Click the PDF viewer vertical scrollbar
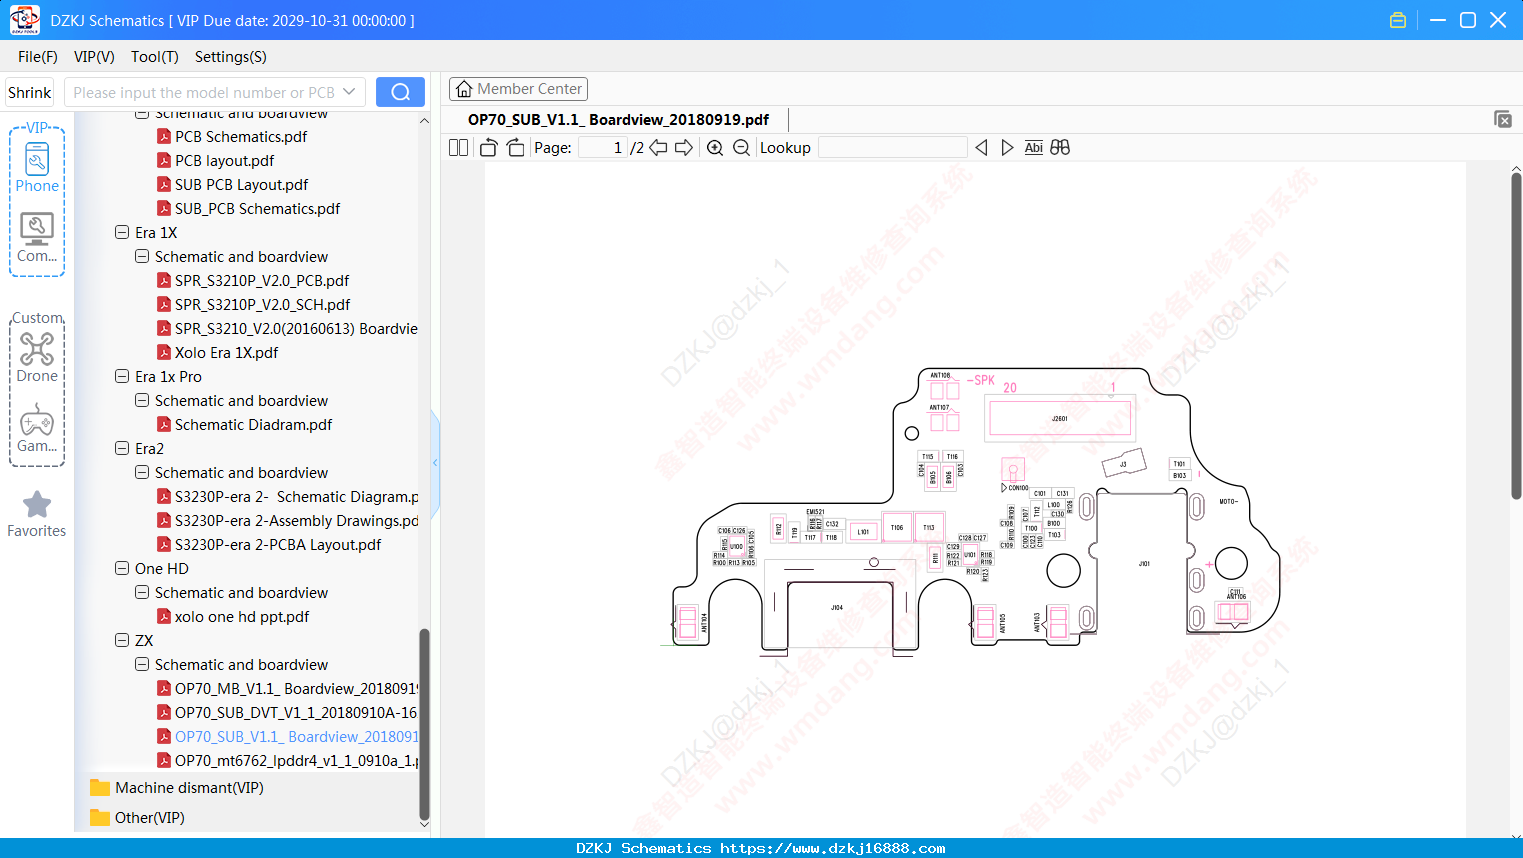 [x=1516, y=336]
